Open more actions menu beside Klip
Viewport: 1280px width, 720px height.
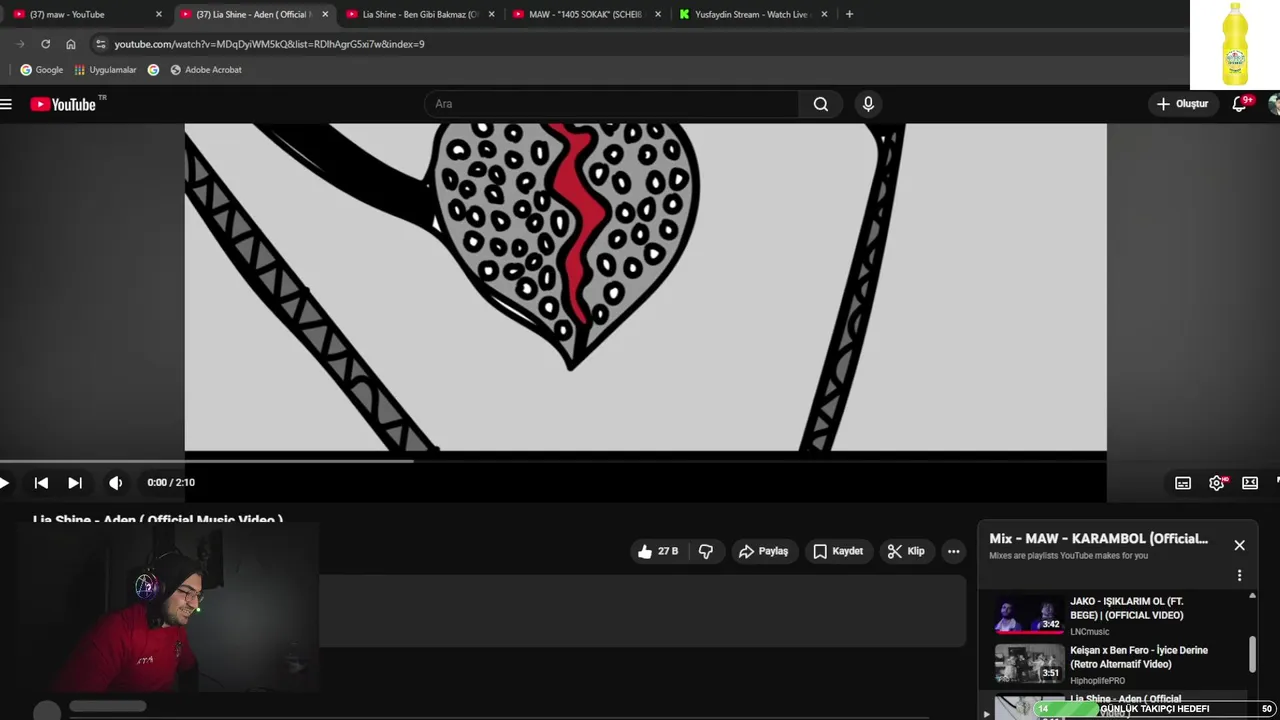[x=954, y=551]
